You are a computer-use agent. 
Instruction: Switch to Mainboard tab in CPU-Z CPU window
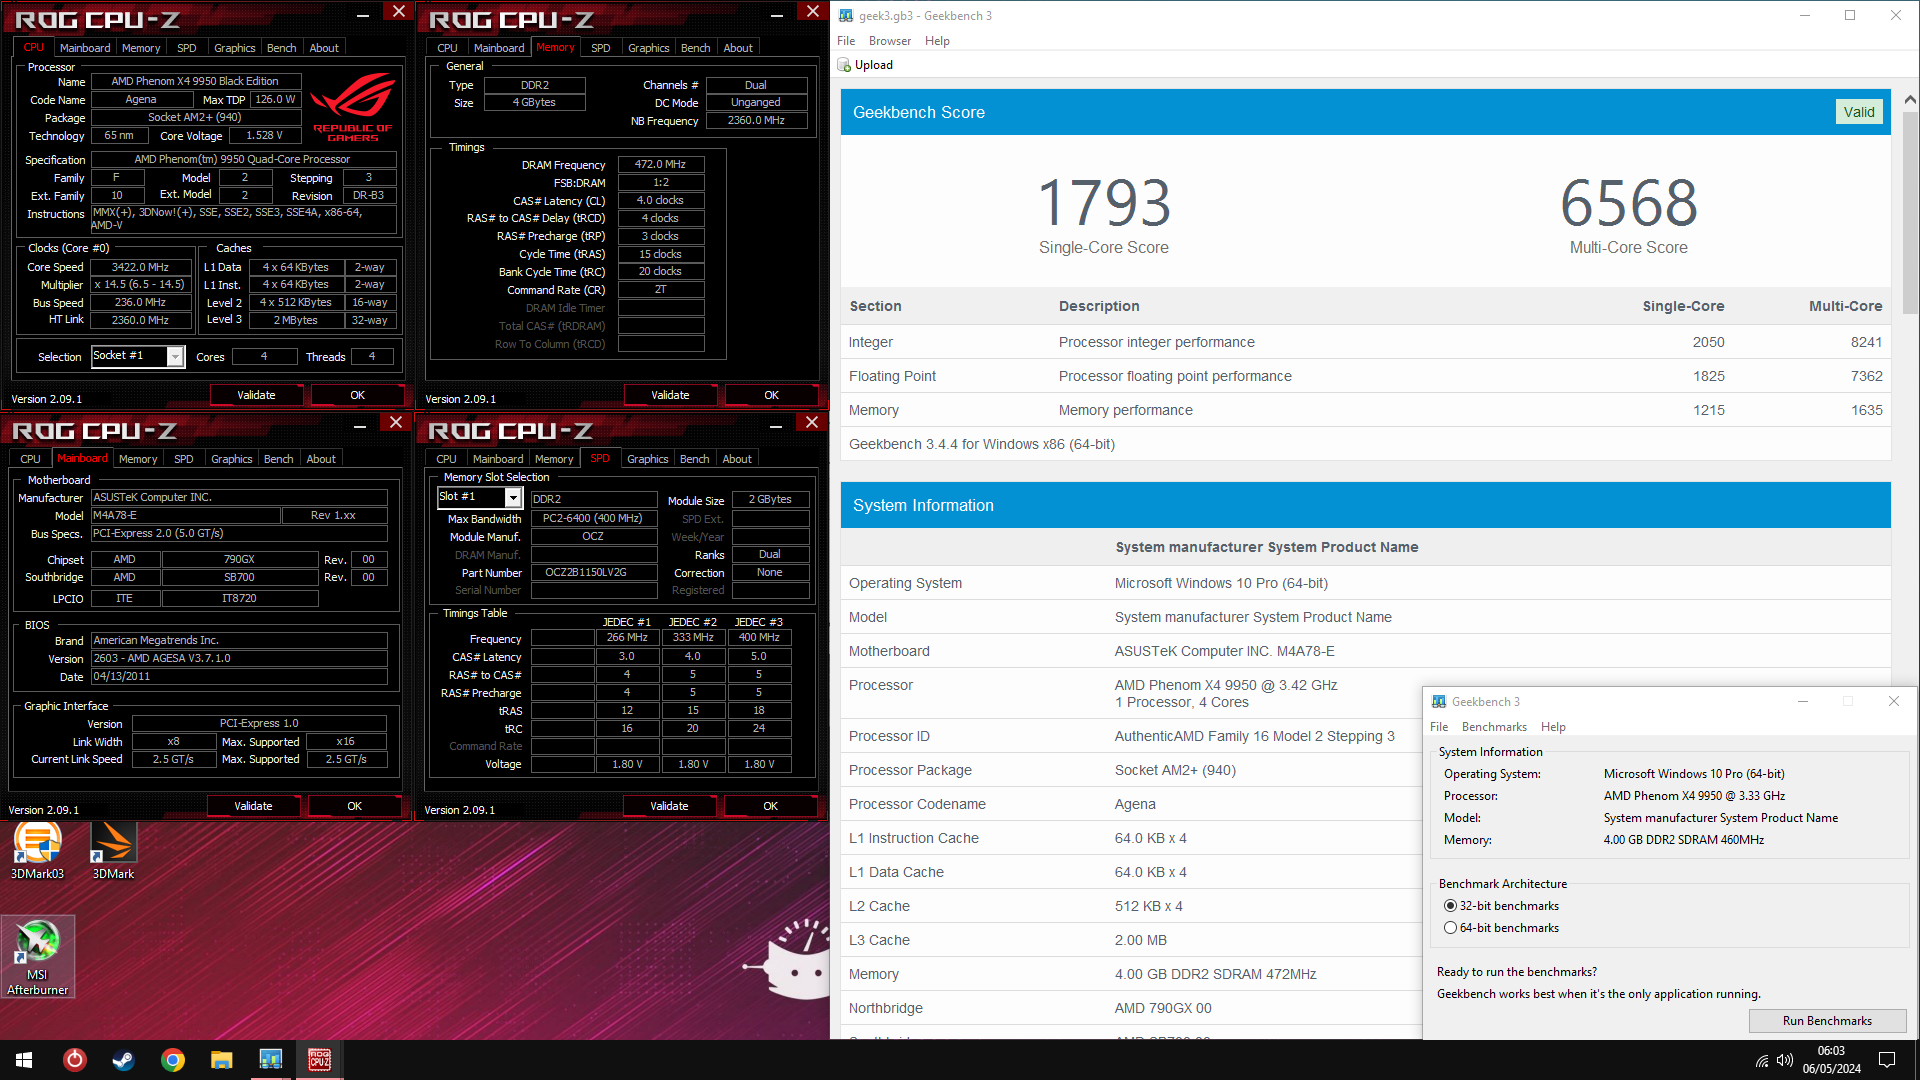[x=85, y=48]
